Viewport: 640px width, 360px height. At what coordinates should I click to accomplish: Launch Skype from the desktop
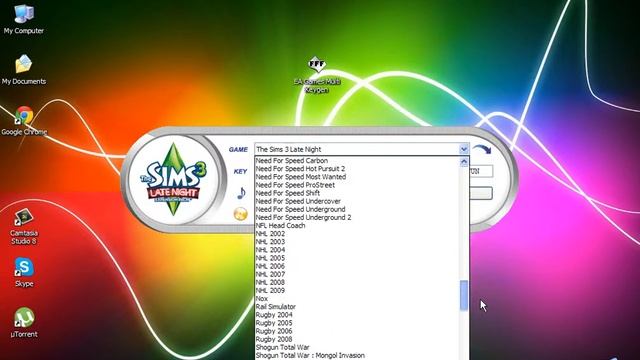pos(24,272)
